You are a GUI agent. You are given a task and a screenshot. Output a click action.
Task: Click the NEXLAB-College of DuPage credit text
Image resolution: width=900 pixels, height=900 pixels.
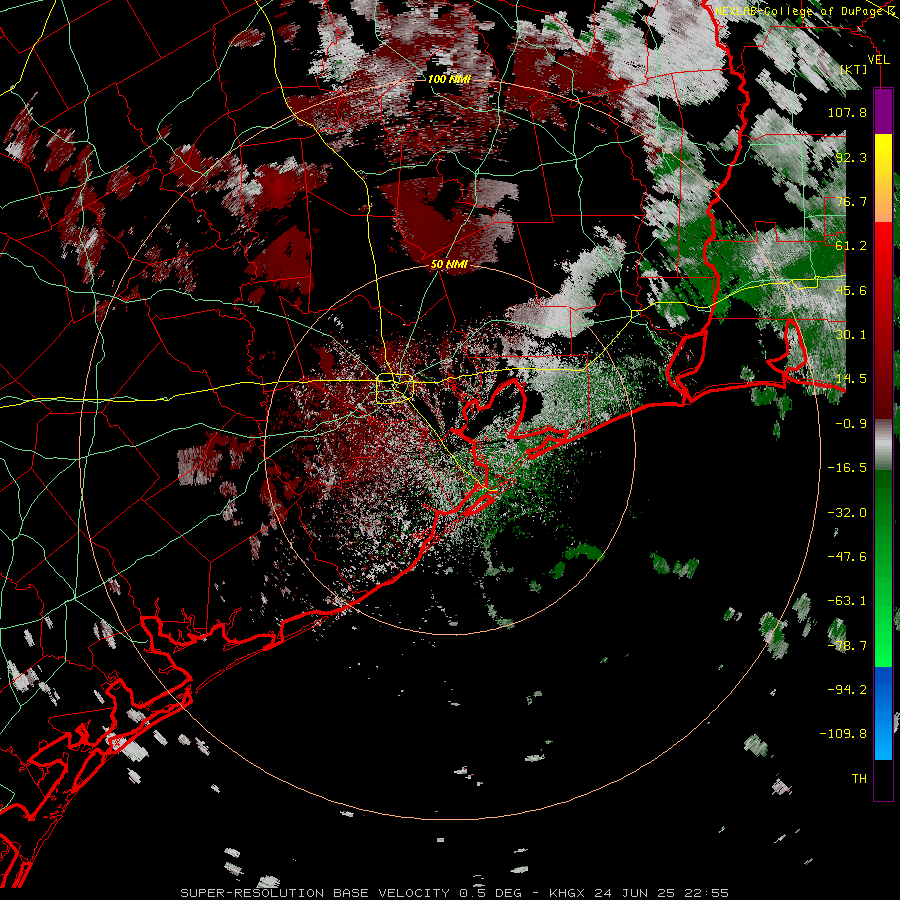(x=805, y=11)
